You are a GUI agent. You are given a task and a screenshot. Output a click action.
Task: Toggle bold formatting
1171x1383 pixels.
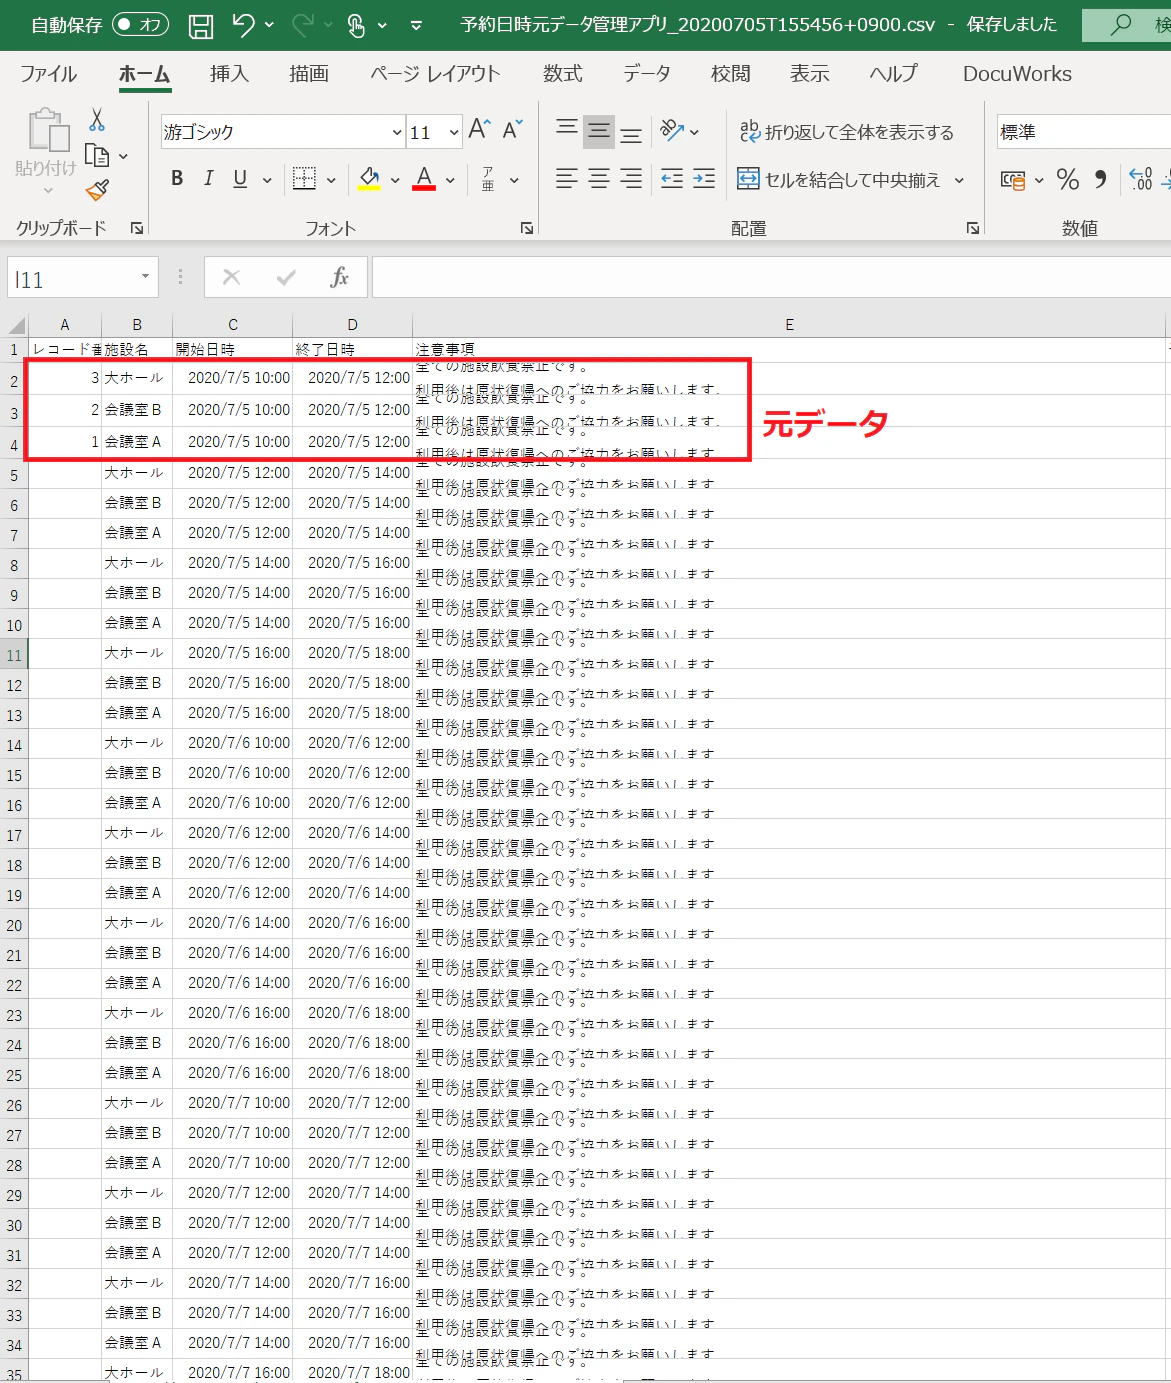tap(177, 179)
